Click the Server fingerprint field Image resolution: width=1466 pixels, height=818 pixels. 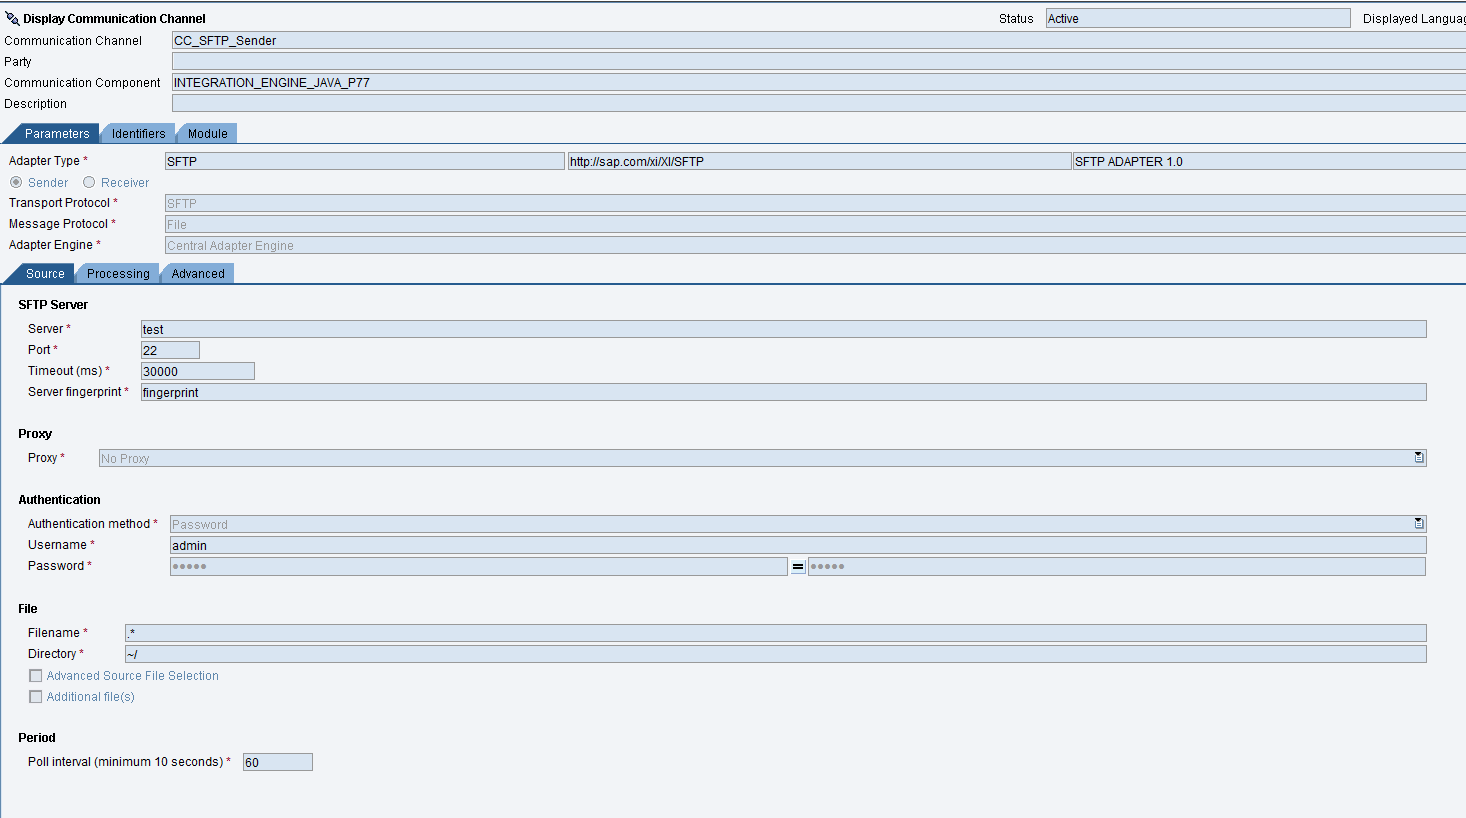coord(784,392)
